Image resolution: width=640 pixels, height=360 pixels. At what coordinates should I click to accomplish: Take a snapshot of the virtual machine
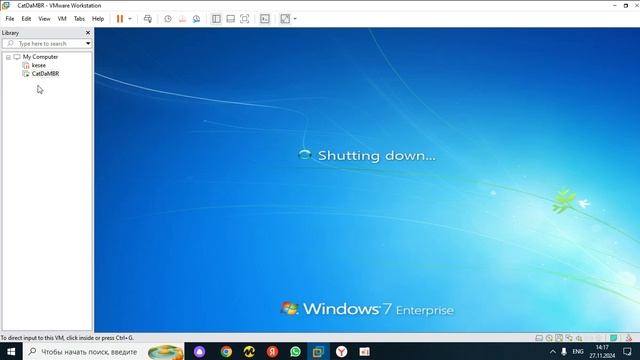tap(168, 19)
